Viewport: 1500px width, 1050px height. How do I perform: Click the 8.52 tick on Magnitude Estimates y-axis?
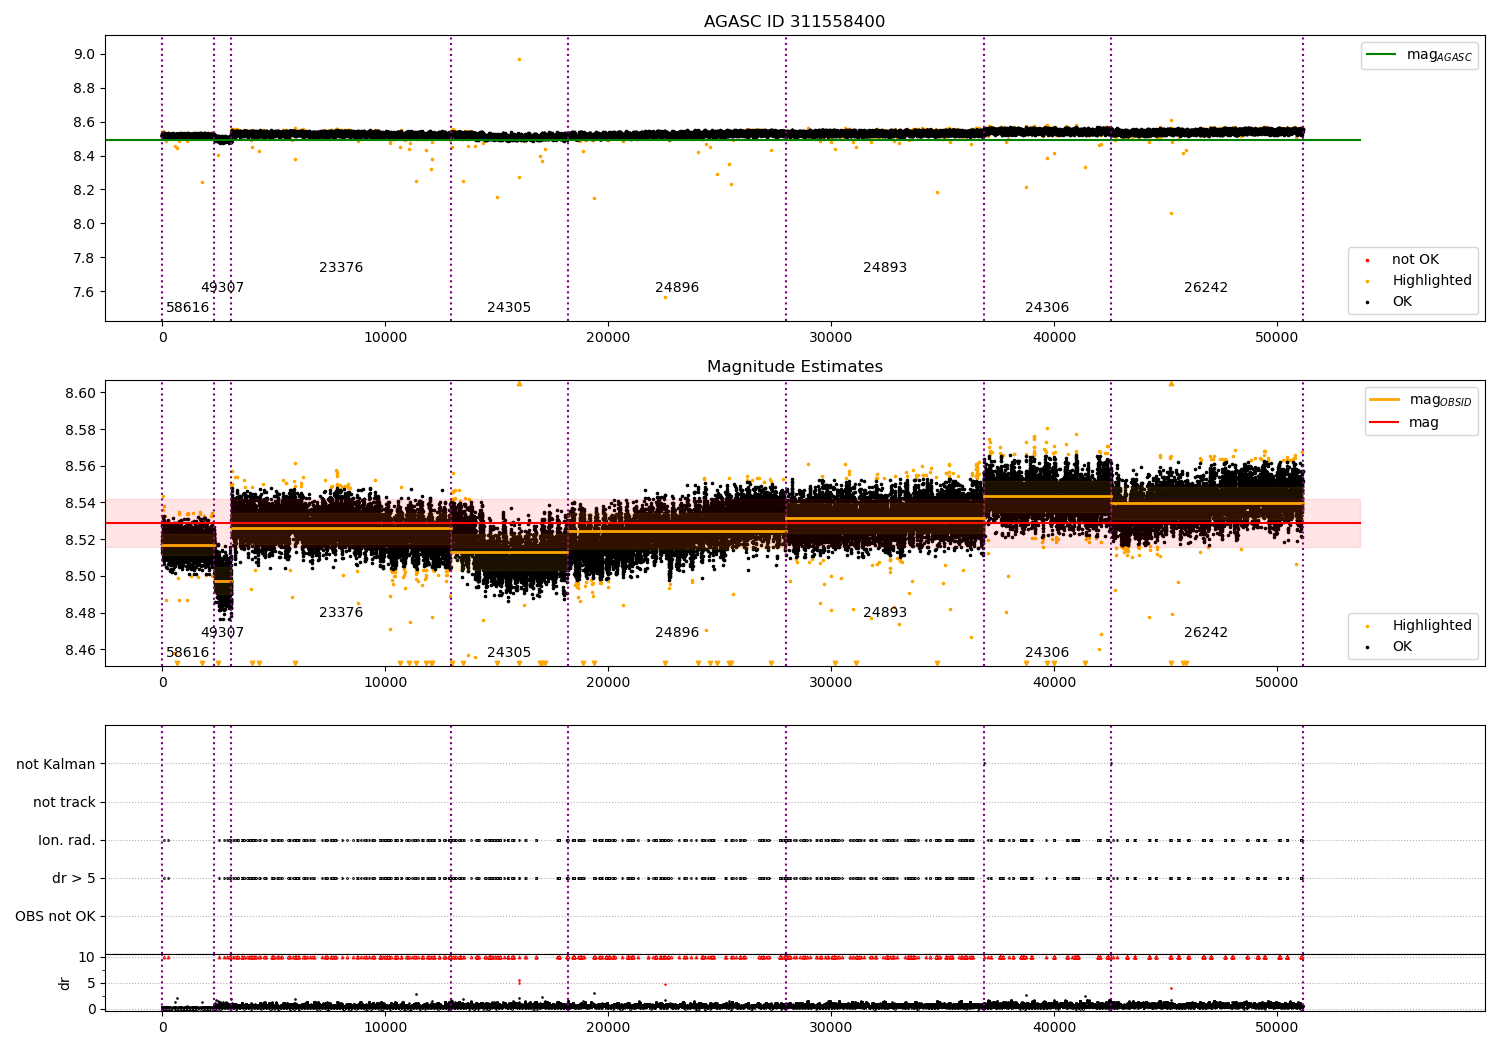tap(81, 541)
